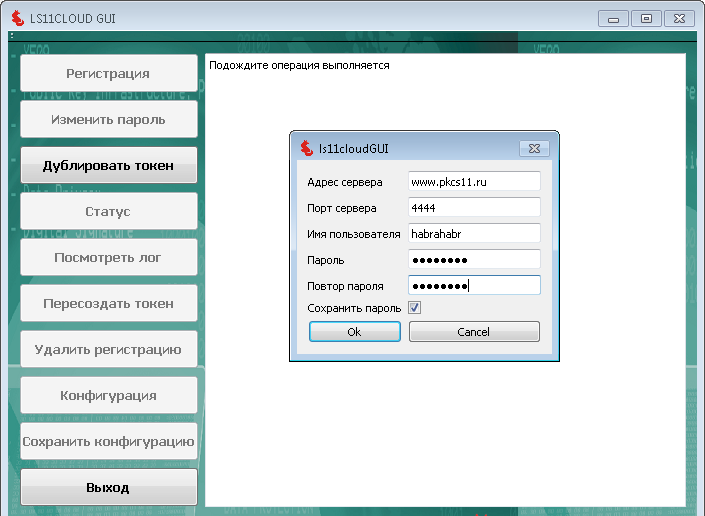Check the Статус button

(108, 211)
